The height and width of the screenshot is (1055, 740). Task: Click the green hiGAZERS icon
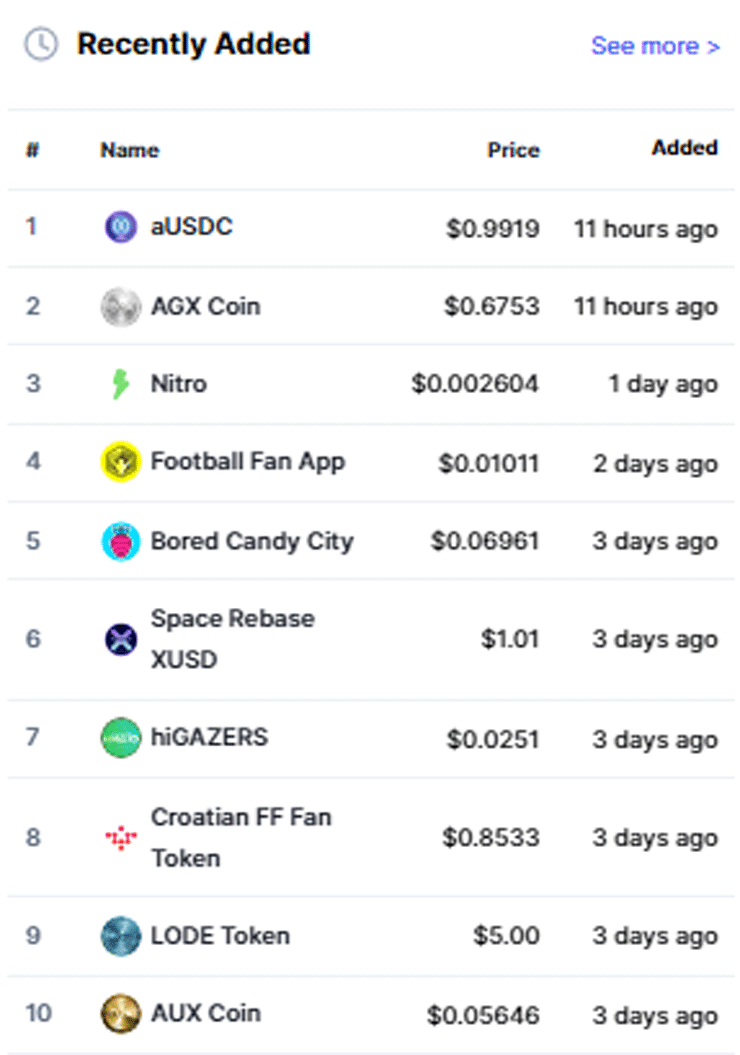pos(121,738)
